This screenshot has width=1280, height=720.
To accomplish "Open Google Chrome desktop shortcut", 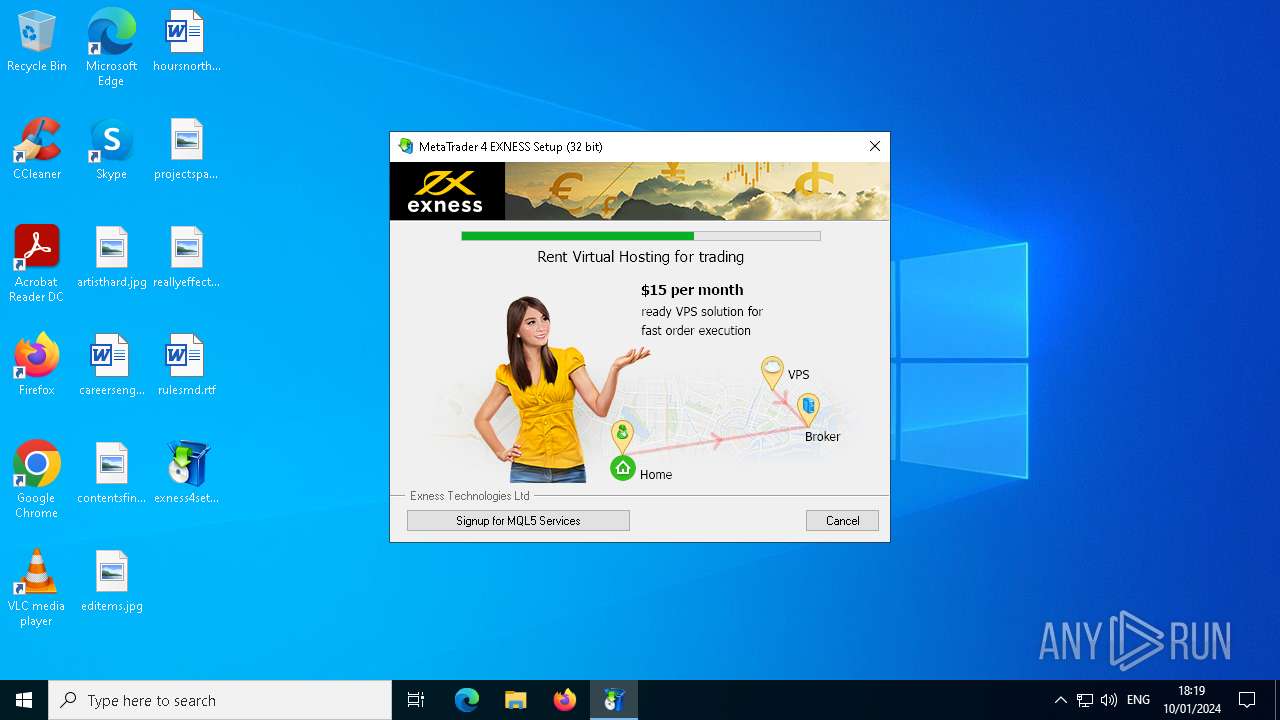I will point(37,479).
